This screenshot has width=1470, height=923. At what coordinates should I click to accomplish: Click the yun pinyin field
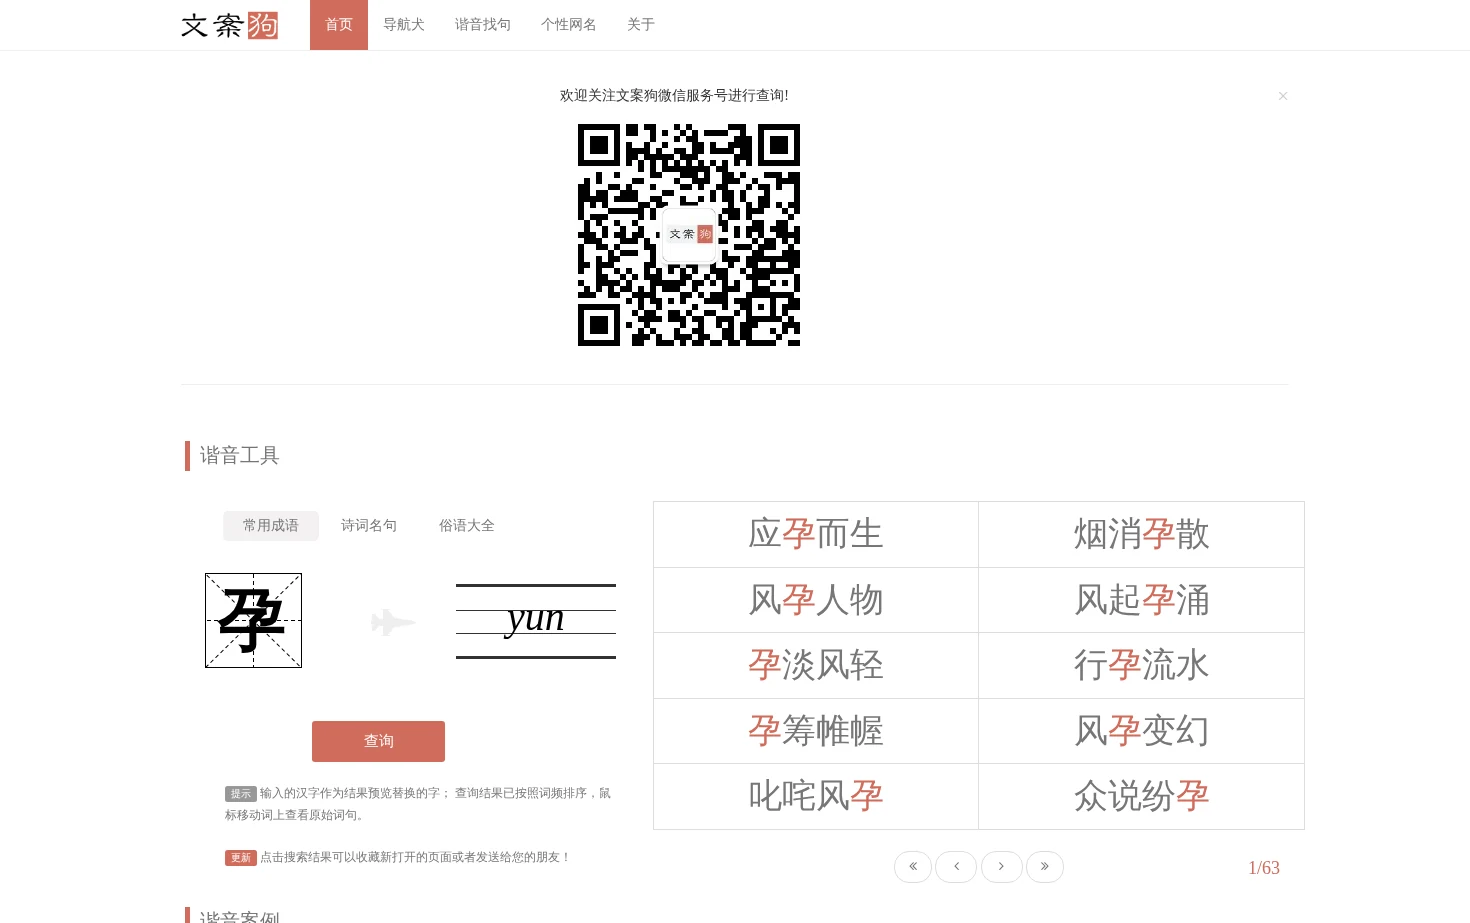coord(536,621)
